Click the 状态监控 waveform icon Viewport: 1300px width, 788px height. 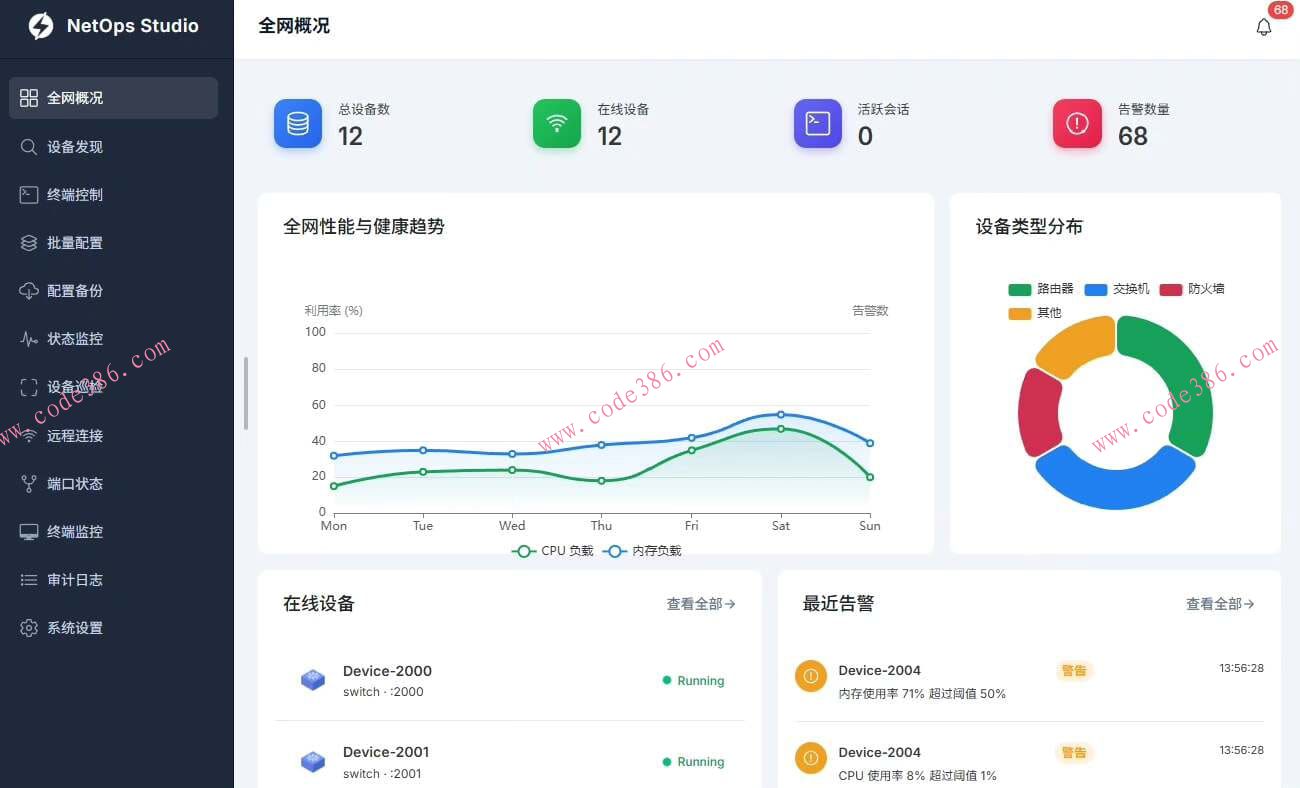[x=29, y=338]
